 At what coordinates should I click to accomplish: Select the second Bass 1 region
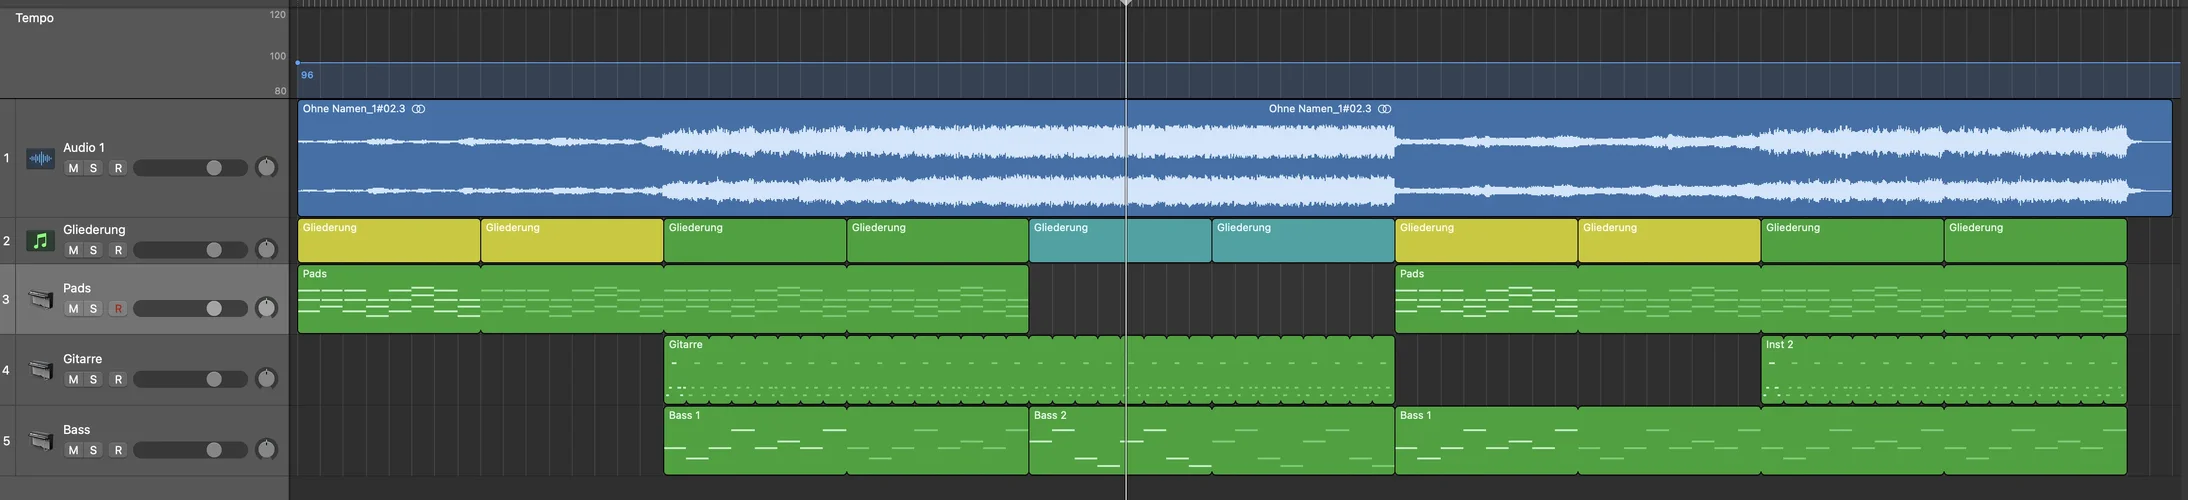click(x=1761, y=441)
